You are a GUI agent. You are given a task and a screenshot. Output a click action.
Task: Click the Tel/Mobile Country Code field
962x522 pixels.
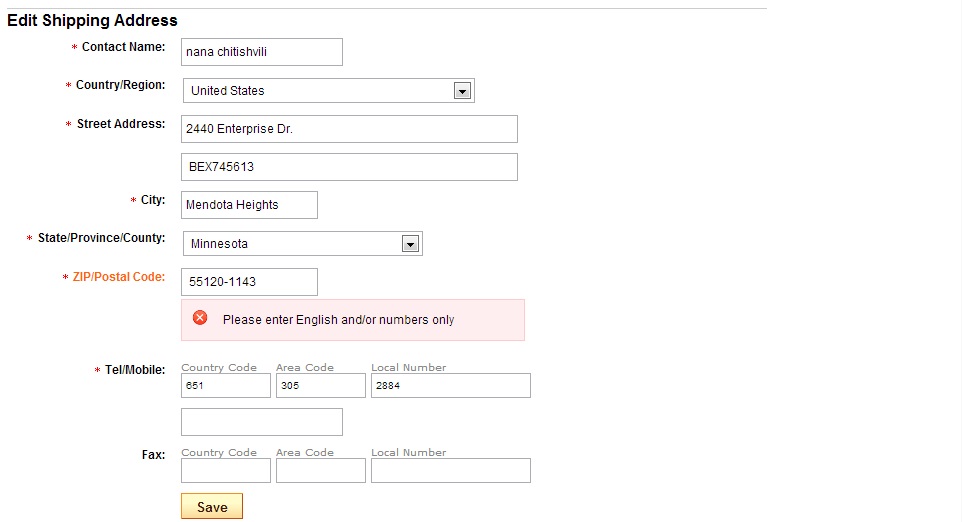click(x=225, y=386)
